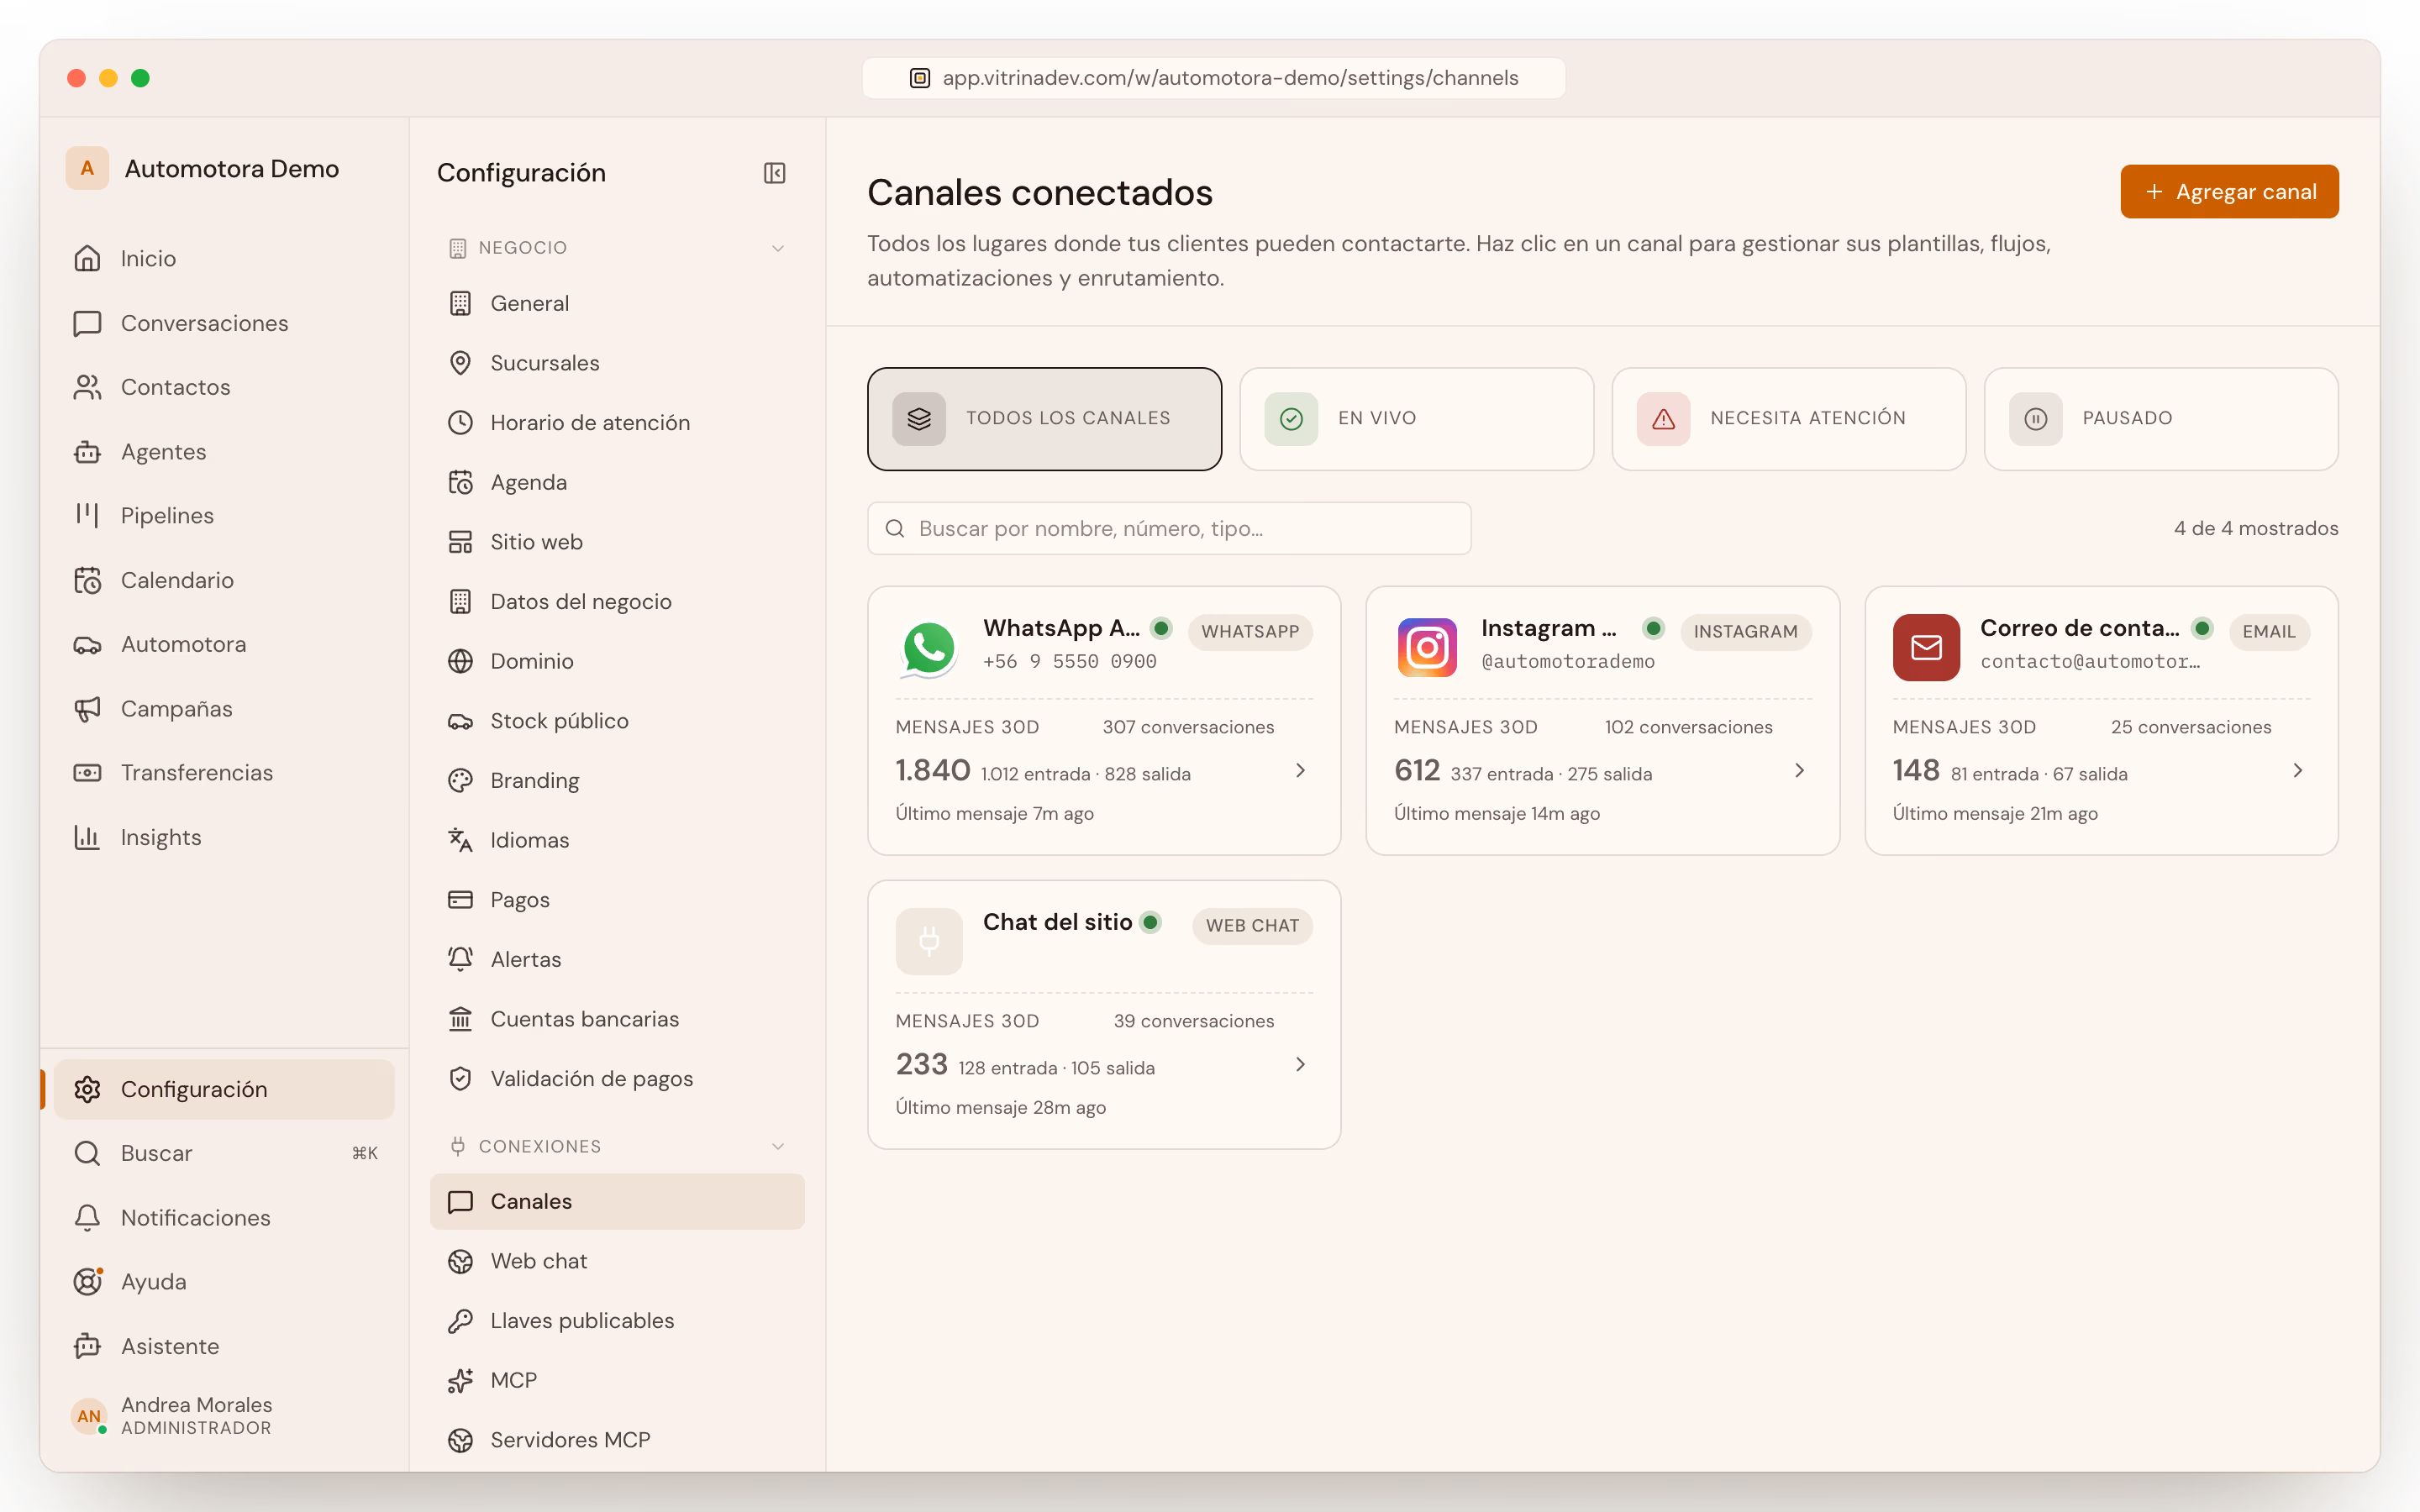Click the Instagram channel logo

1427,647
